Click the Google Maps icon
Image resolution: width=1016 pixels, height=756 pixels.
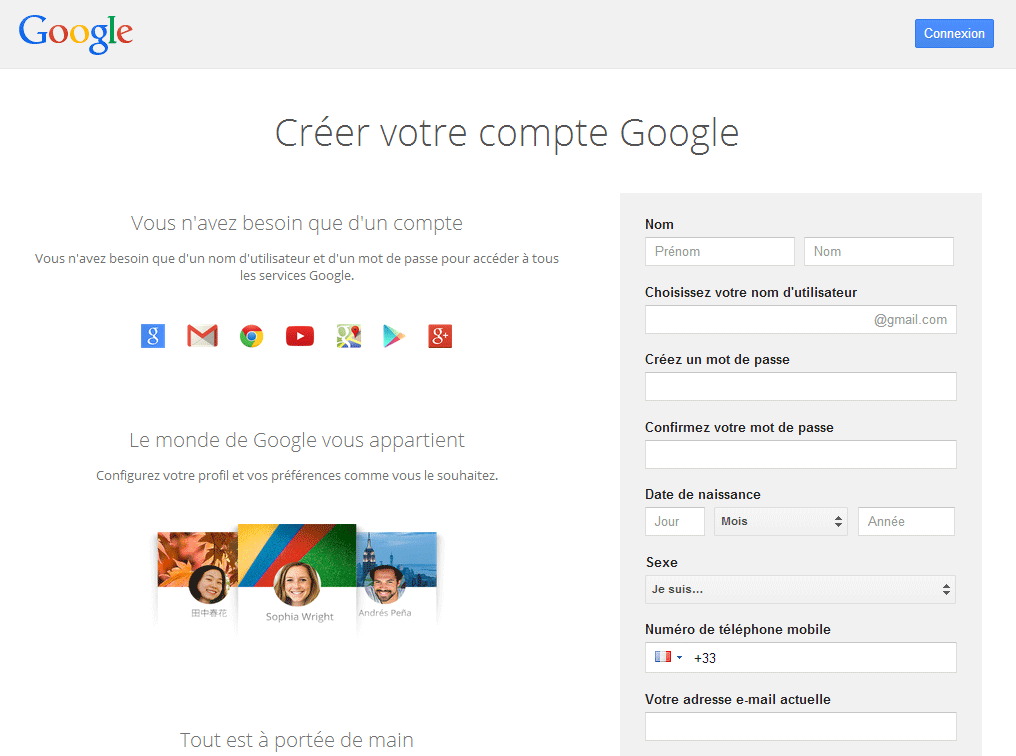pos(349,336)
